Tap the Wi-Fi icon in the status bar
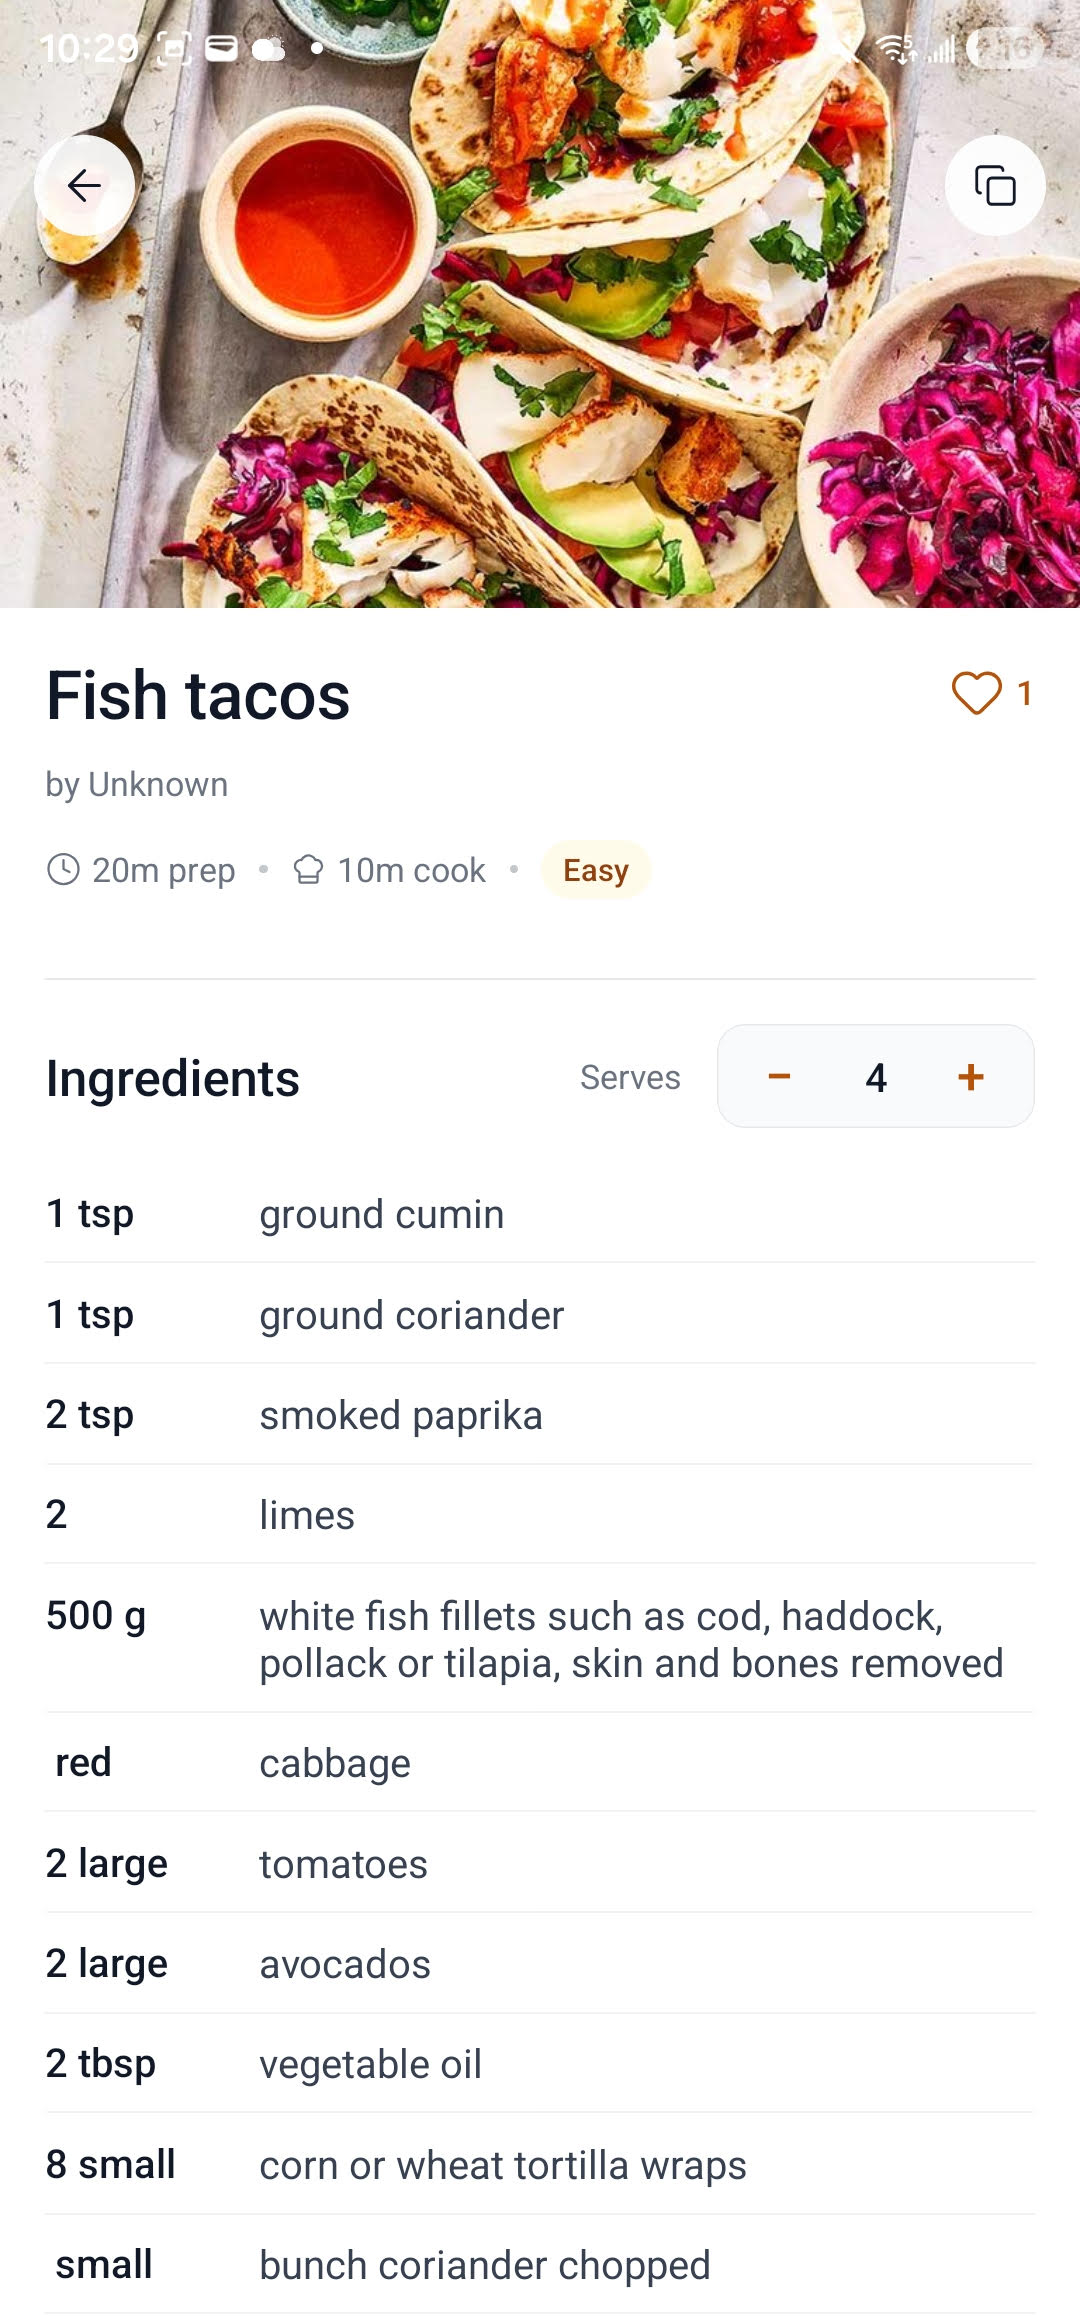Screen dimensions: 1080x2316 point(893,45)
